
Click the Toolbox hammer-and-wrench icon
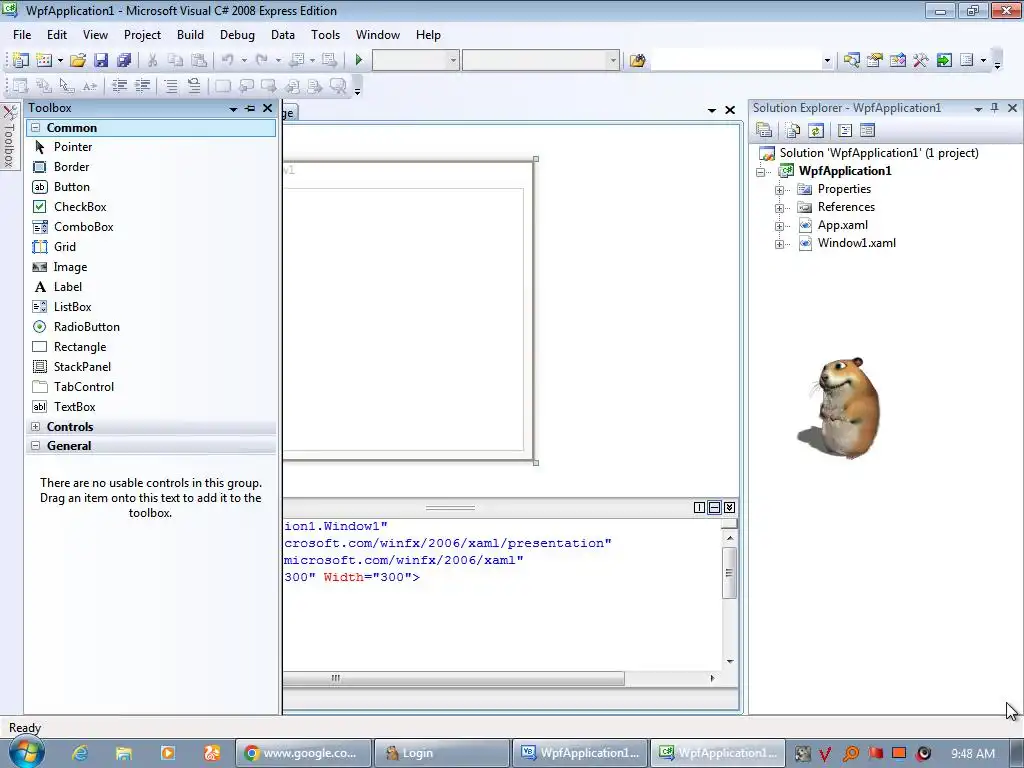click(x=921, y=60)
